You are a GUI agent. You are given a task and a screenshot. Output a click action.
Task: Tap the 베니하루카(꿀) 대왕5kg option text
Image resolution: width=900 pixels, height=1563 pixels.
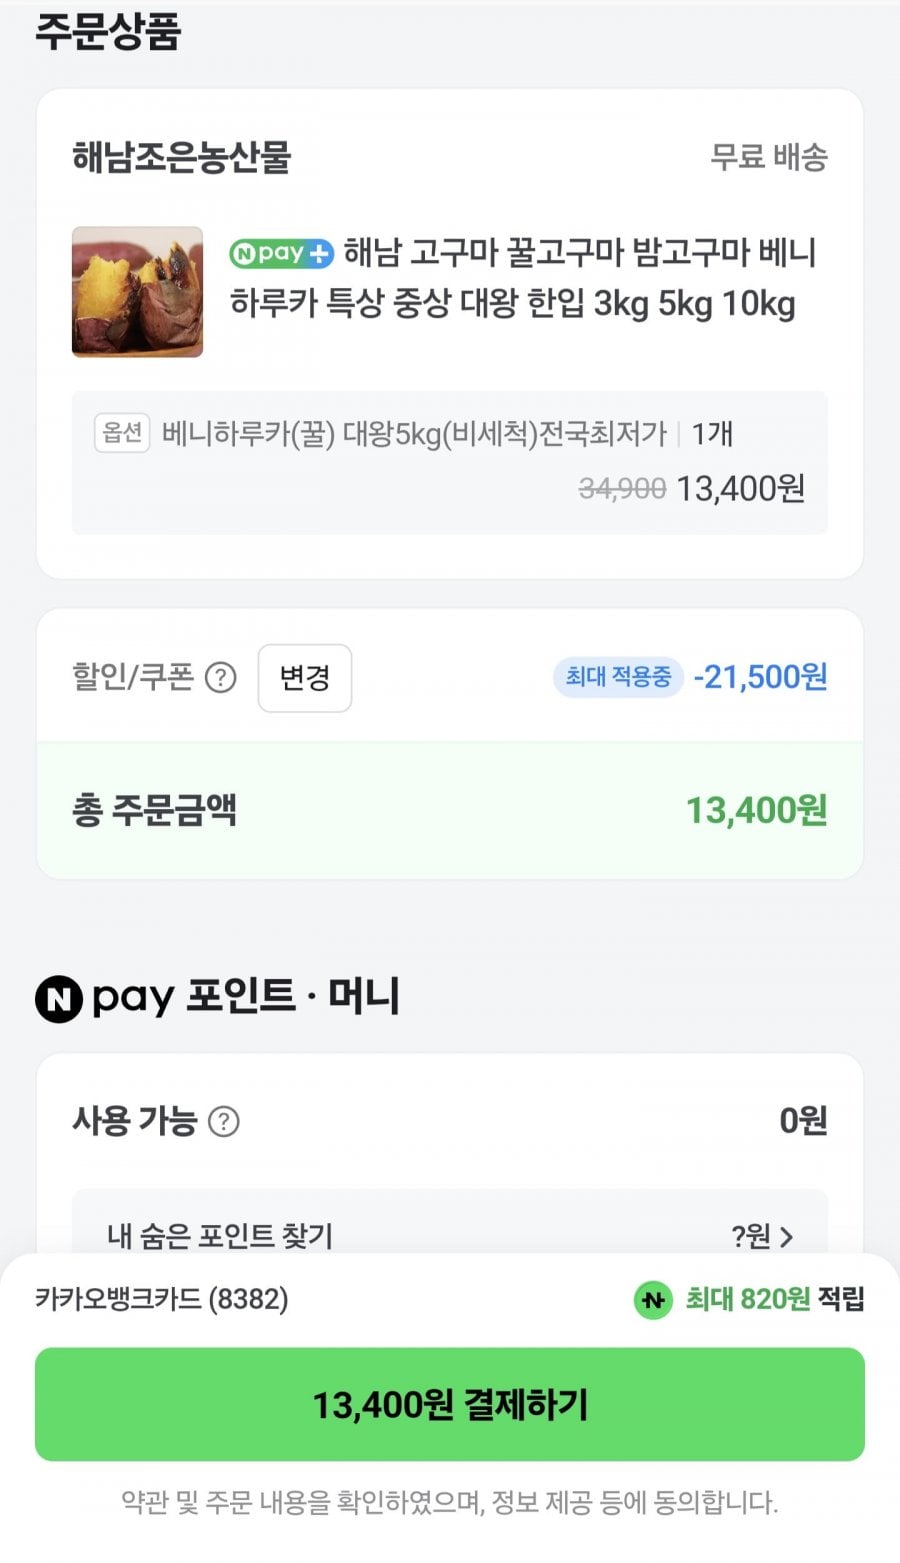click(x=414, y=434)
